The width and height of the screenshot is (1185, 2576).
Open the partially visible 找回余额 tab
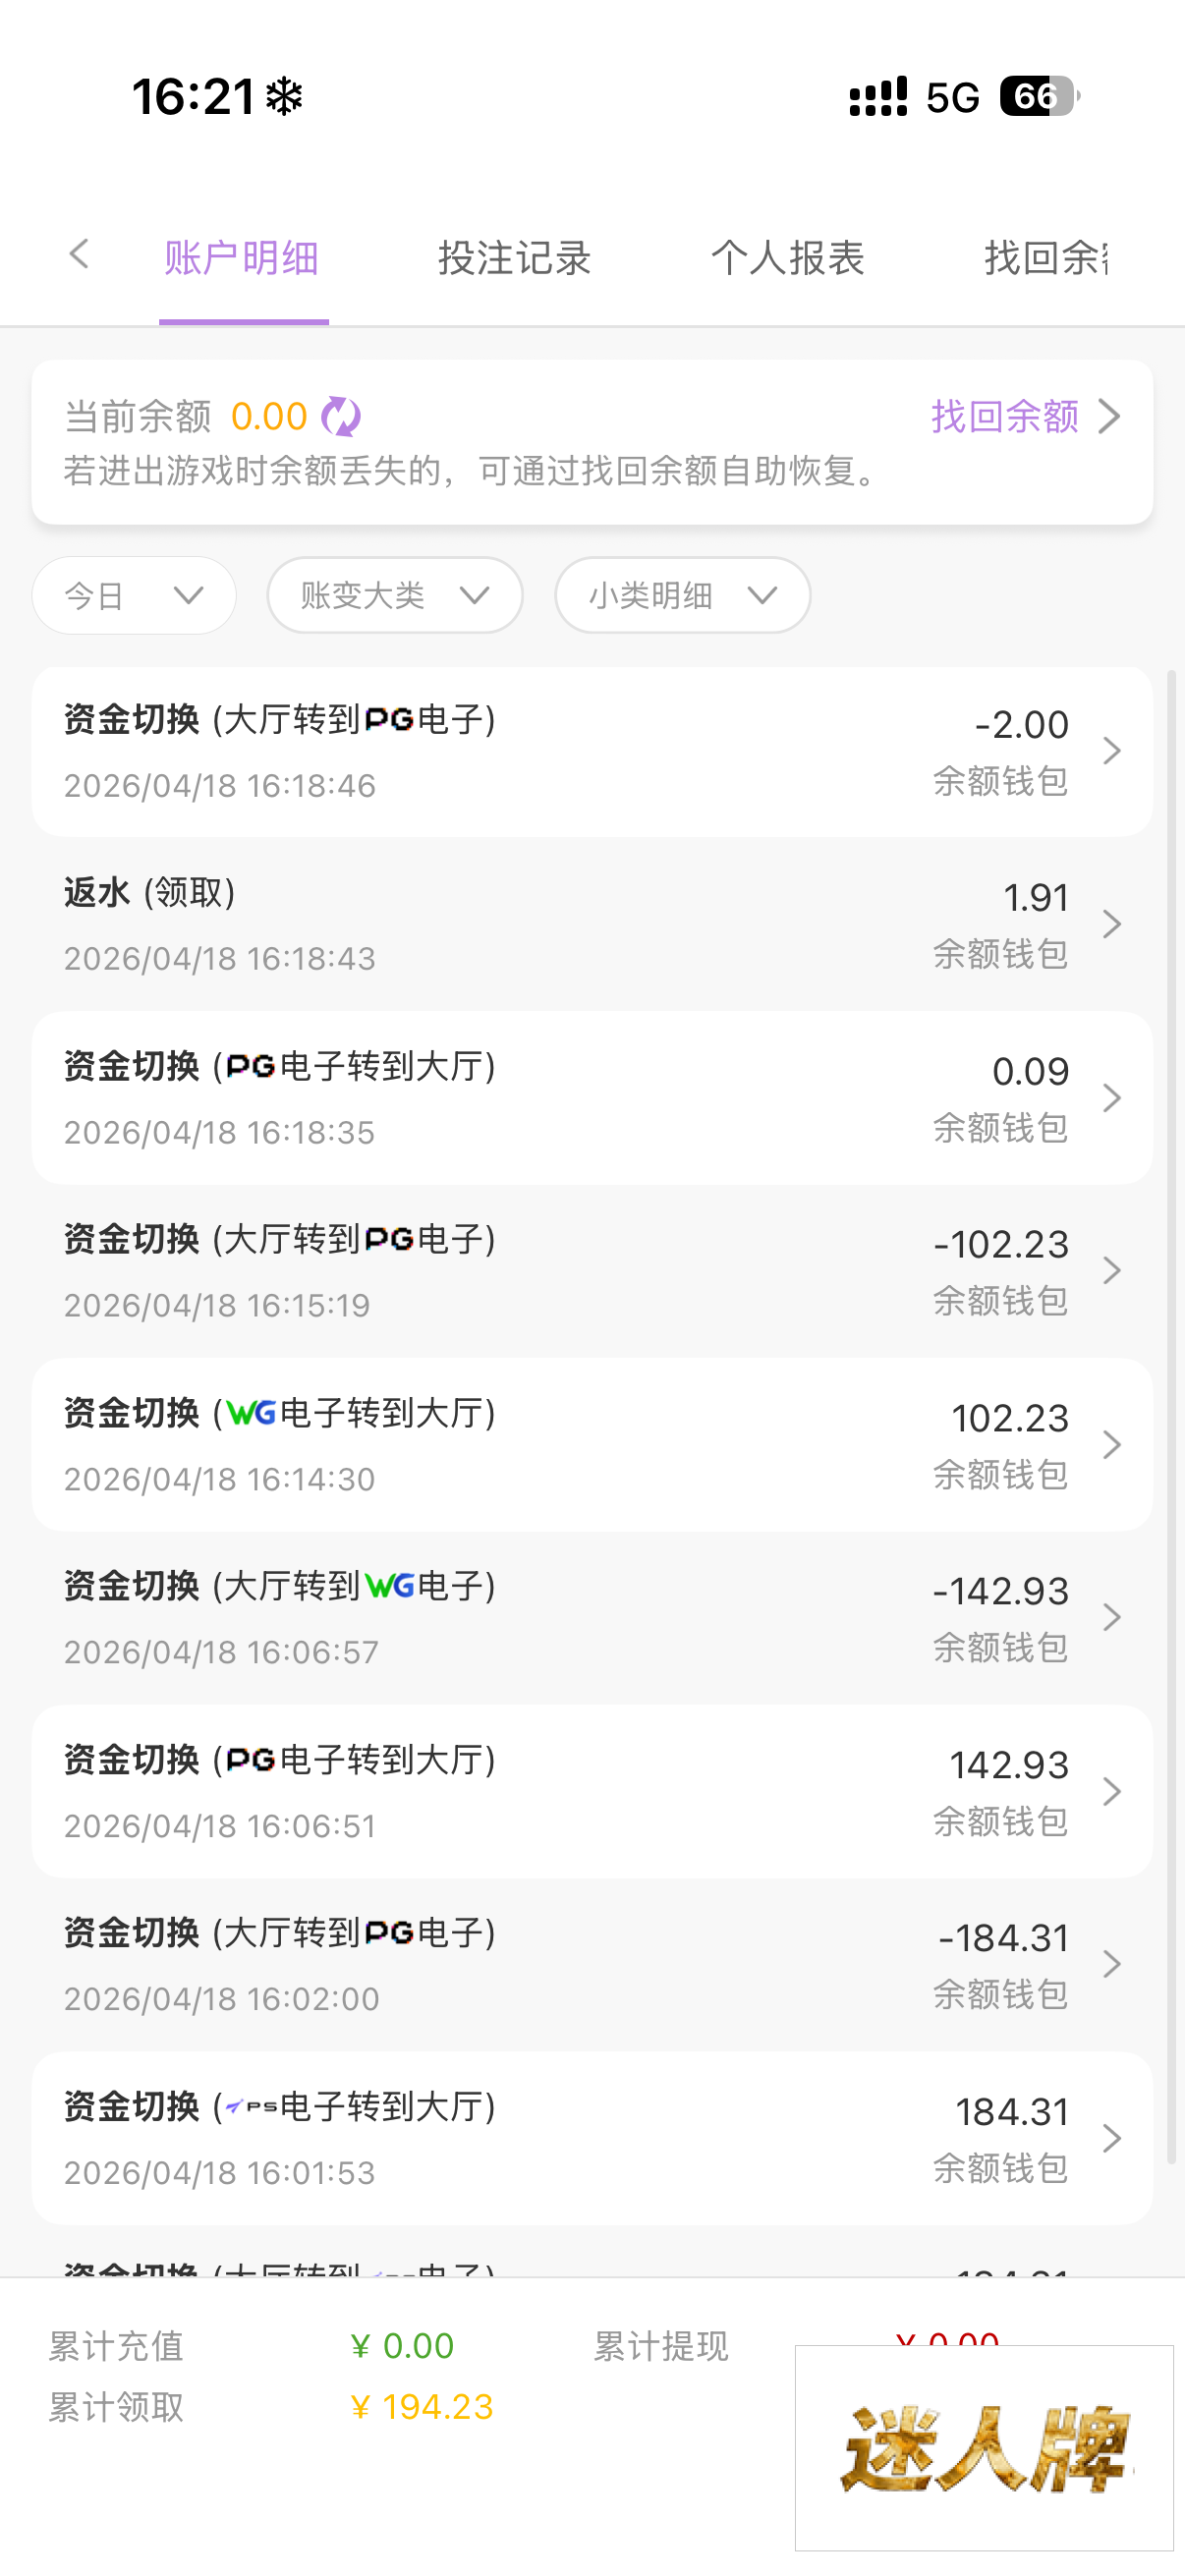click(x=1045, y=258)
